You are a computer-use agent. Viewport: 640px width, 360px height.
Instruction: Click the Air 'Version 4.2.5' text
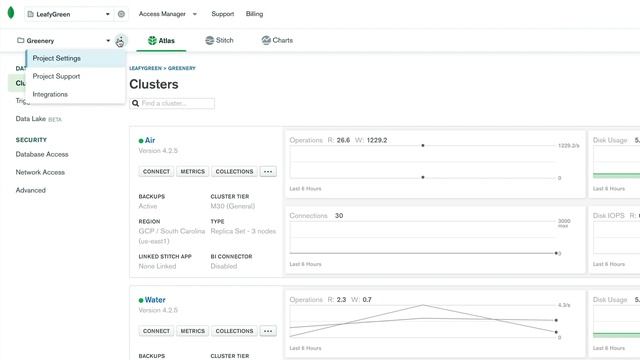coord(158,151)
